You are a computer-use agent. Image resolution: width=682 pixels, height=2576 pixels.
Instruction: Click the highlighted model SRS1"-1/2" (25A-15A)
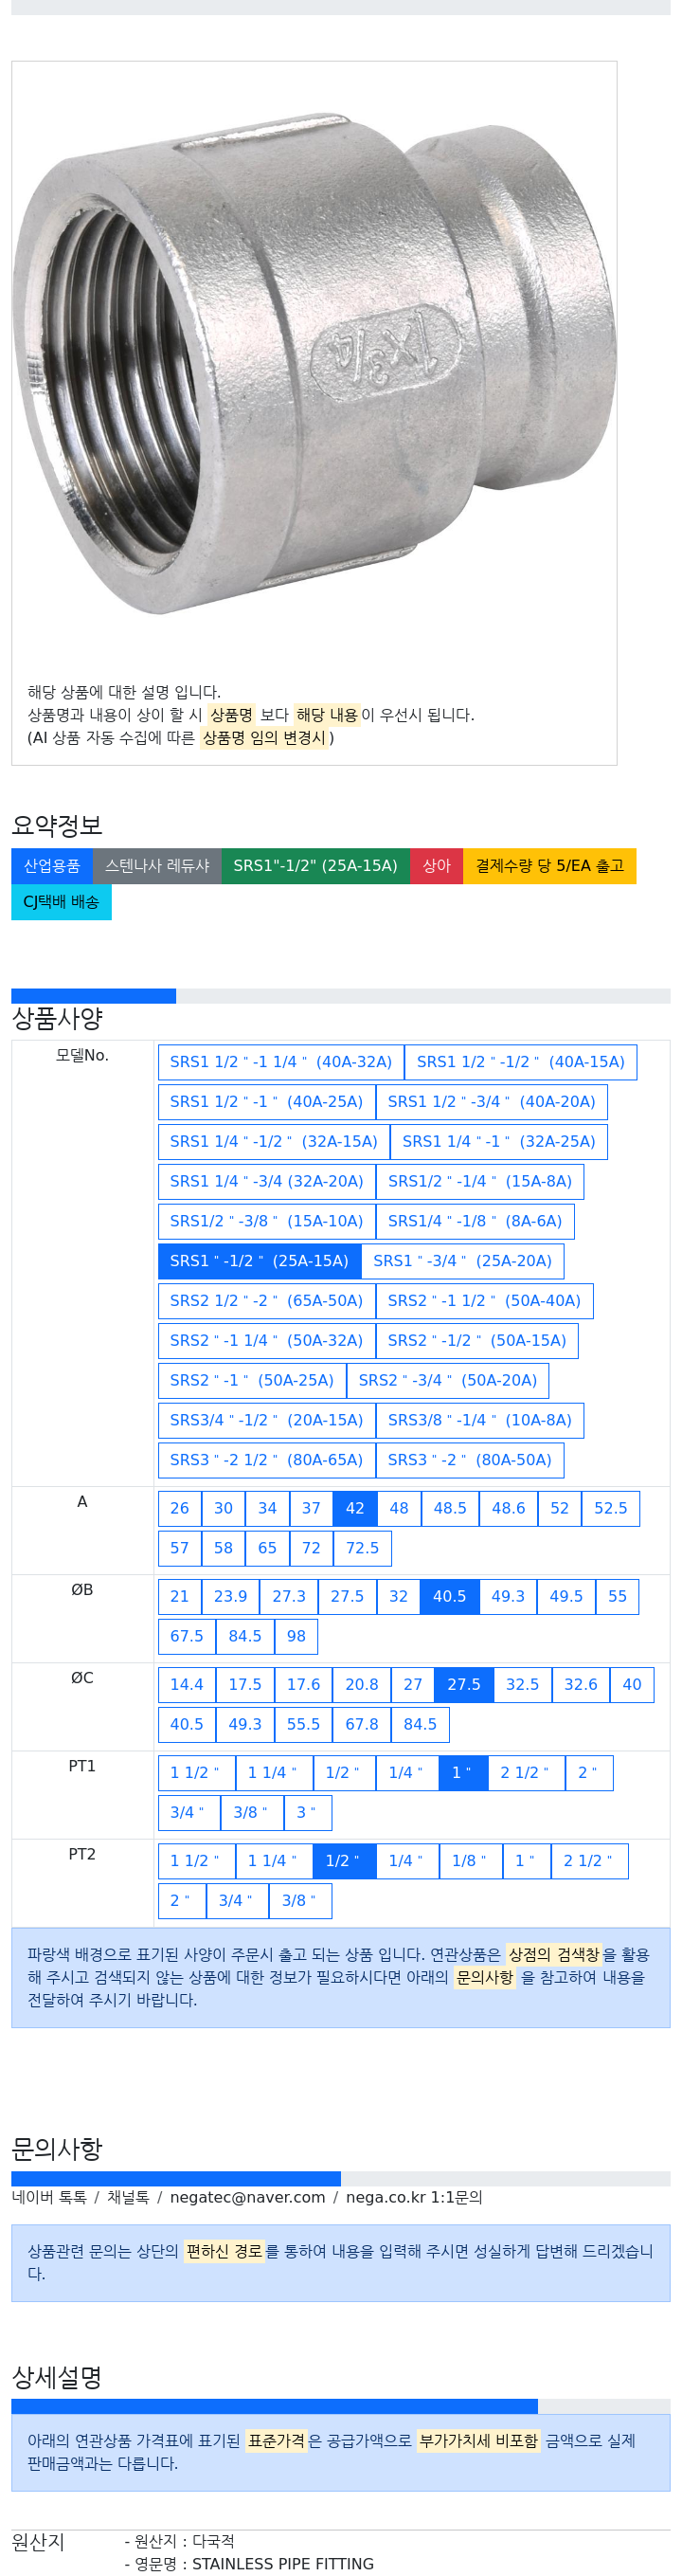(259, 1261)
